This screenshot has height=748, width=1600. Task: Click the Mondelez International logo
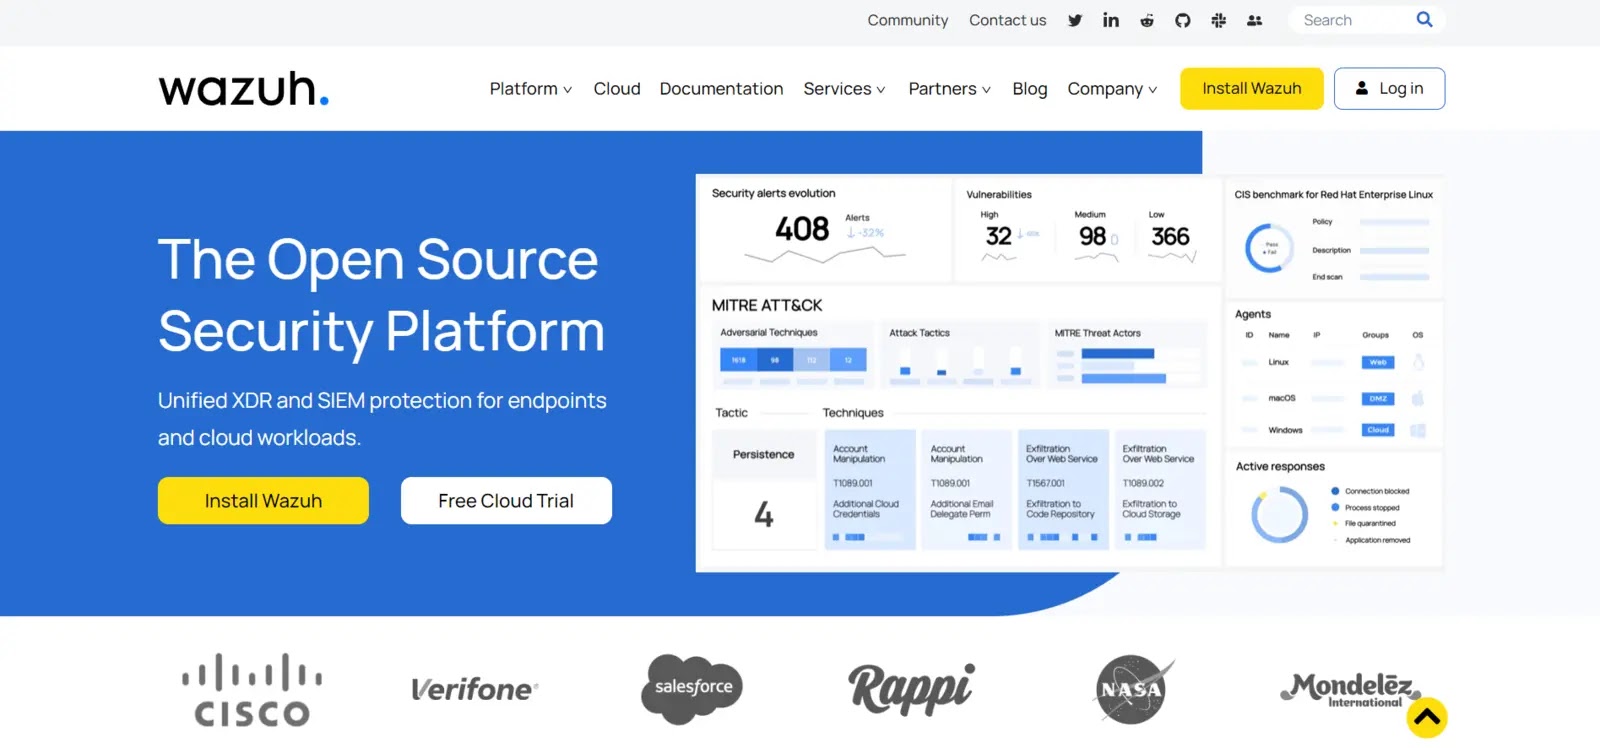point(1351,690)
